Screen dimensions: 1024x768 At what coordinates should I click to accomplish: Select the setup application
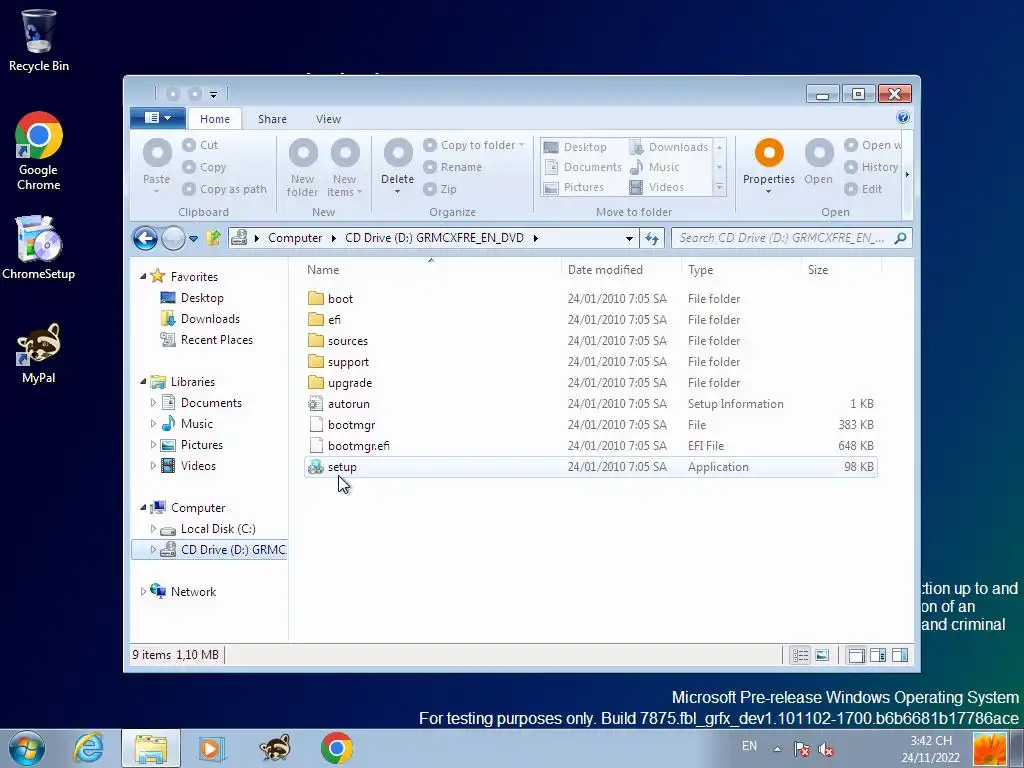(x=590, y=467)
